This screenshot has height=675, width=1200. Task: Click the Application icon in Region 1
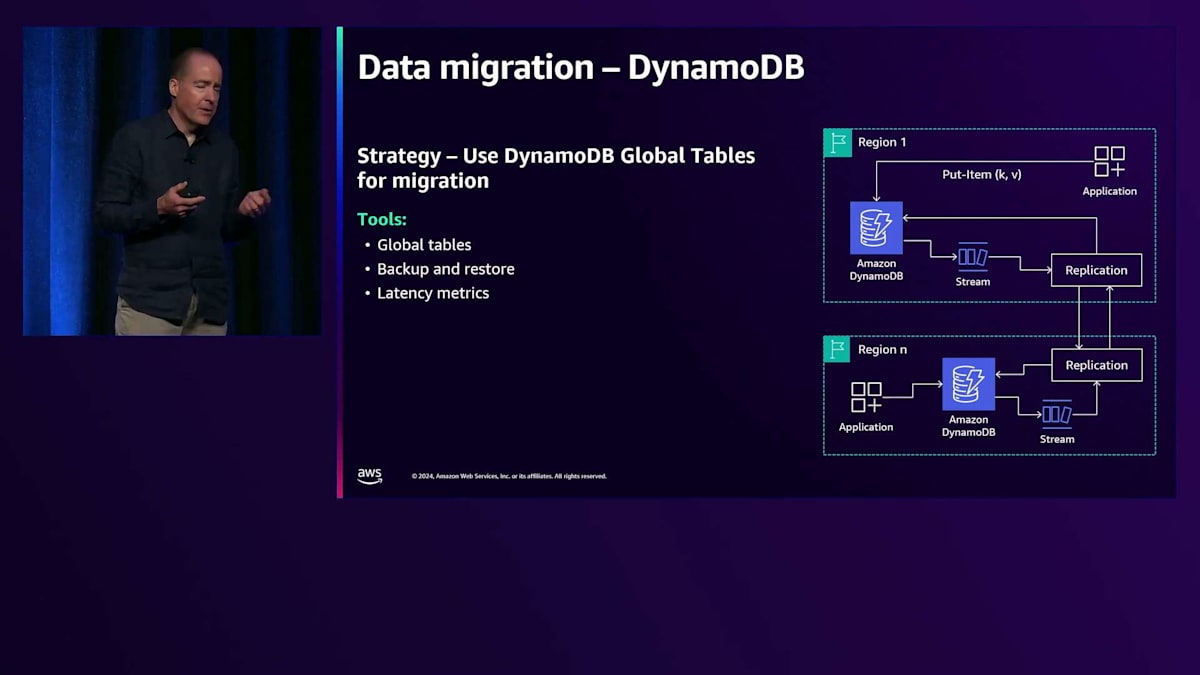click(x=1109, y=162)
